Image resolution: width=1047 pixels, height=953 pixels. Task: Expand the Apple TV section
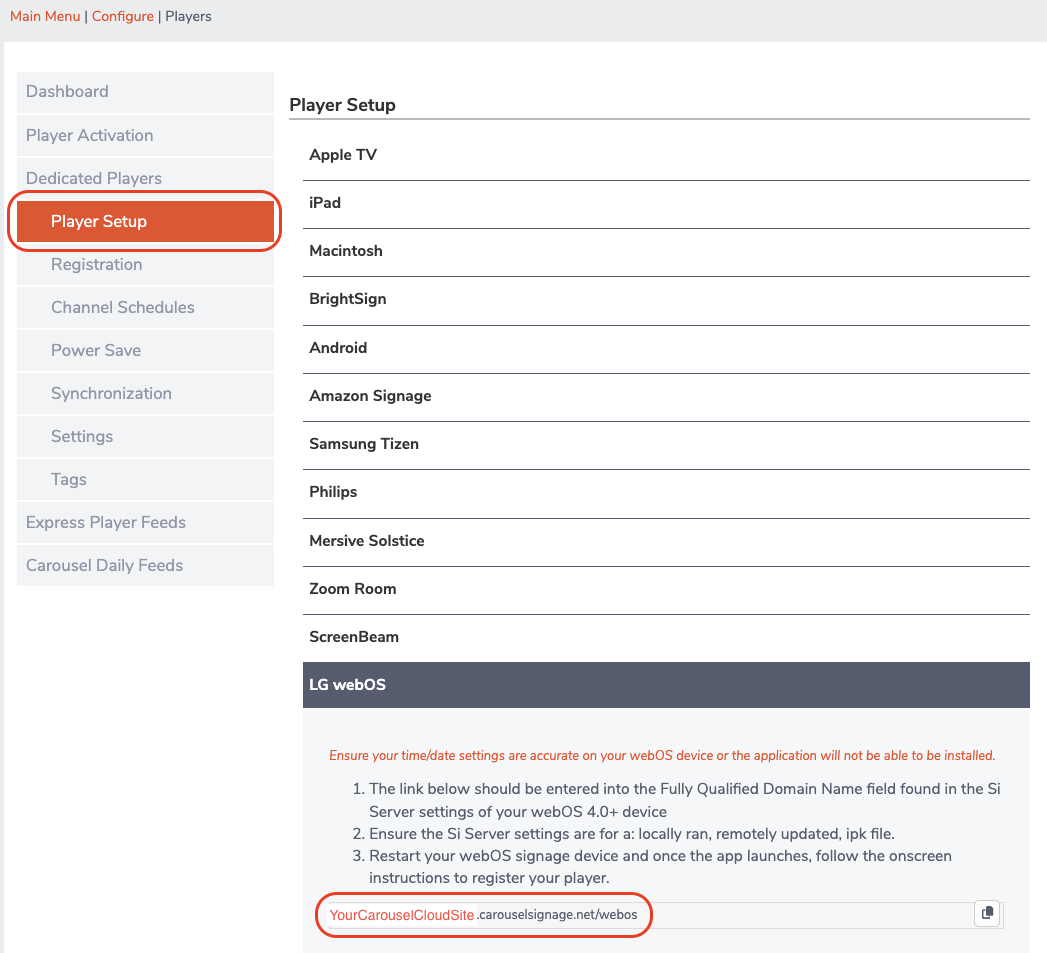(666, 155)
